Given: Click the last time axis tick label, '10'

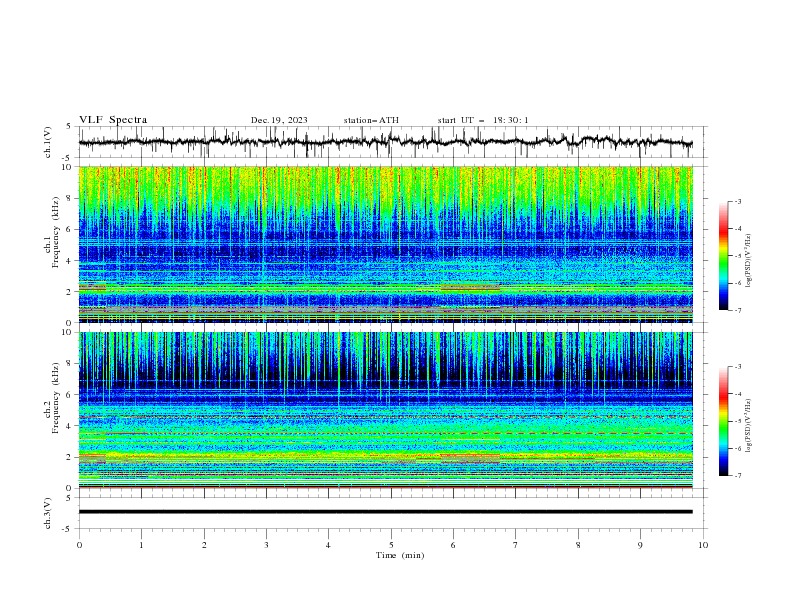Looking at the screenshot, I should click(x=703, y=545).
